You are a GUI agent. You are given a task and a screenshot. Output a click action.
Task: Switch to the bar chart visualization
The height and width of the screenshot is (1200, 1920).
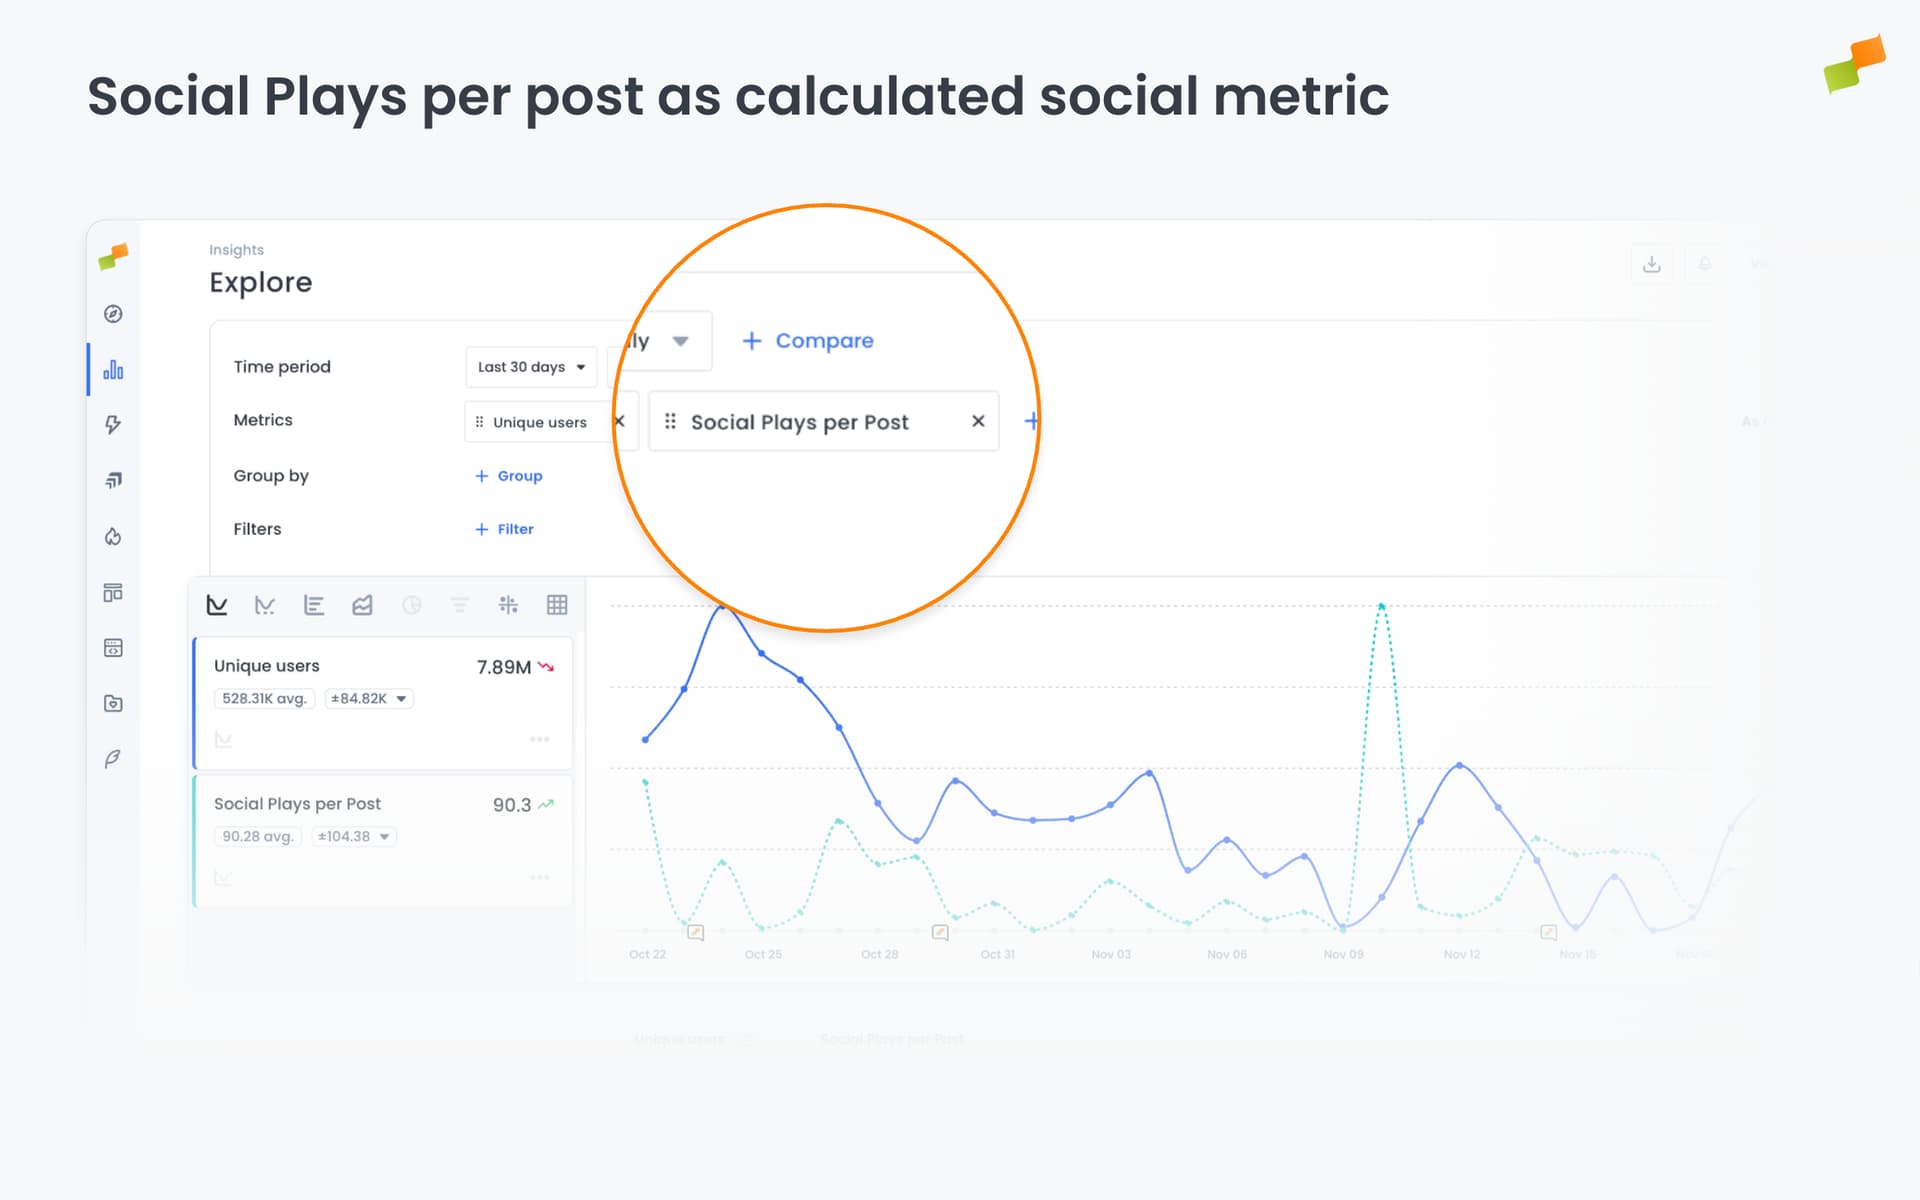point(314,605)
